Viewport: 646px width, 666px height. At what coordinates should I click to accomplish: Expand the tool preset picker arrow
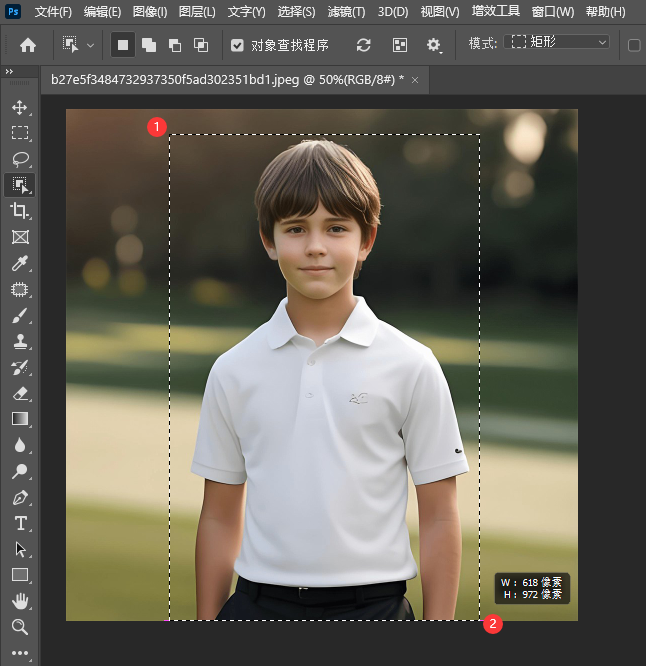91,45
